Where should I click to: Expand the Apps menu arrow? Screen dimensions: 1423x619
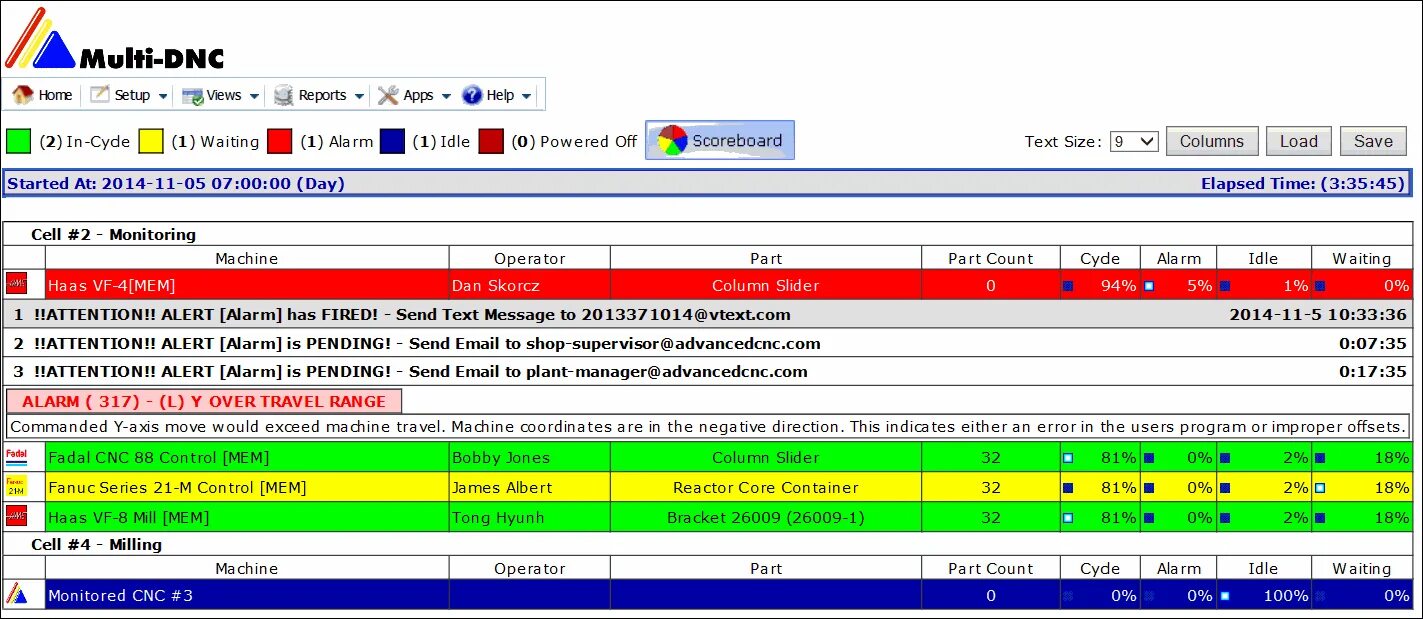tap(446, 96)
